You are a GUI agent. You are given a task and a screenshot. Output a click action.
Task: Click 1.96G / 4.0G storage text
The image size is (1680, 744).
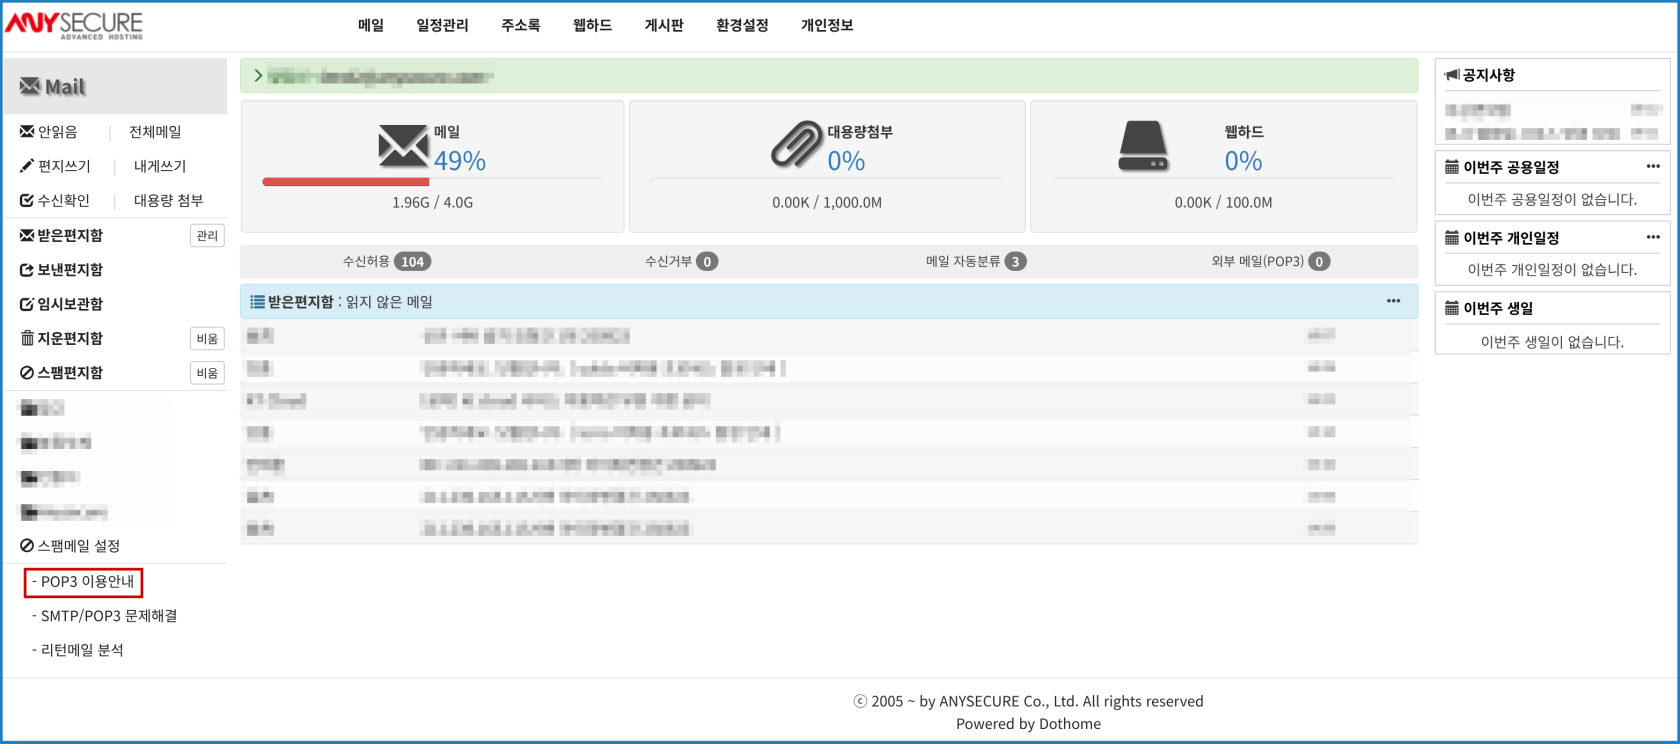point(432,203)
